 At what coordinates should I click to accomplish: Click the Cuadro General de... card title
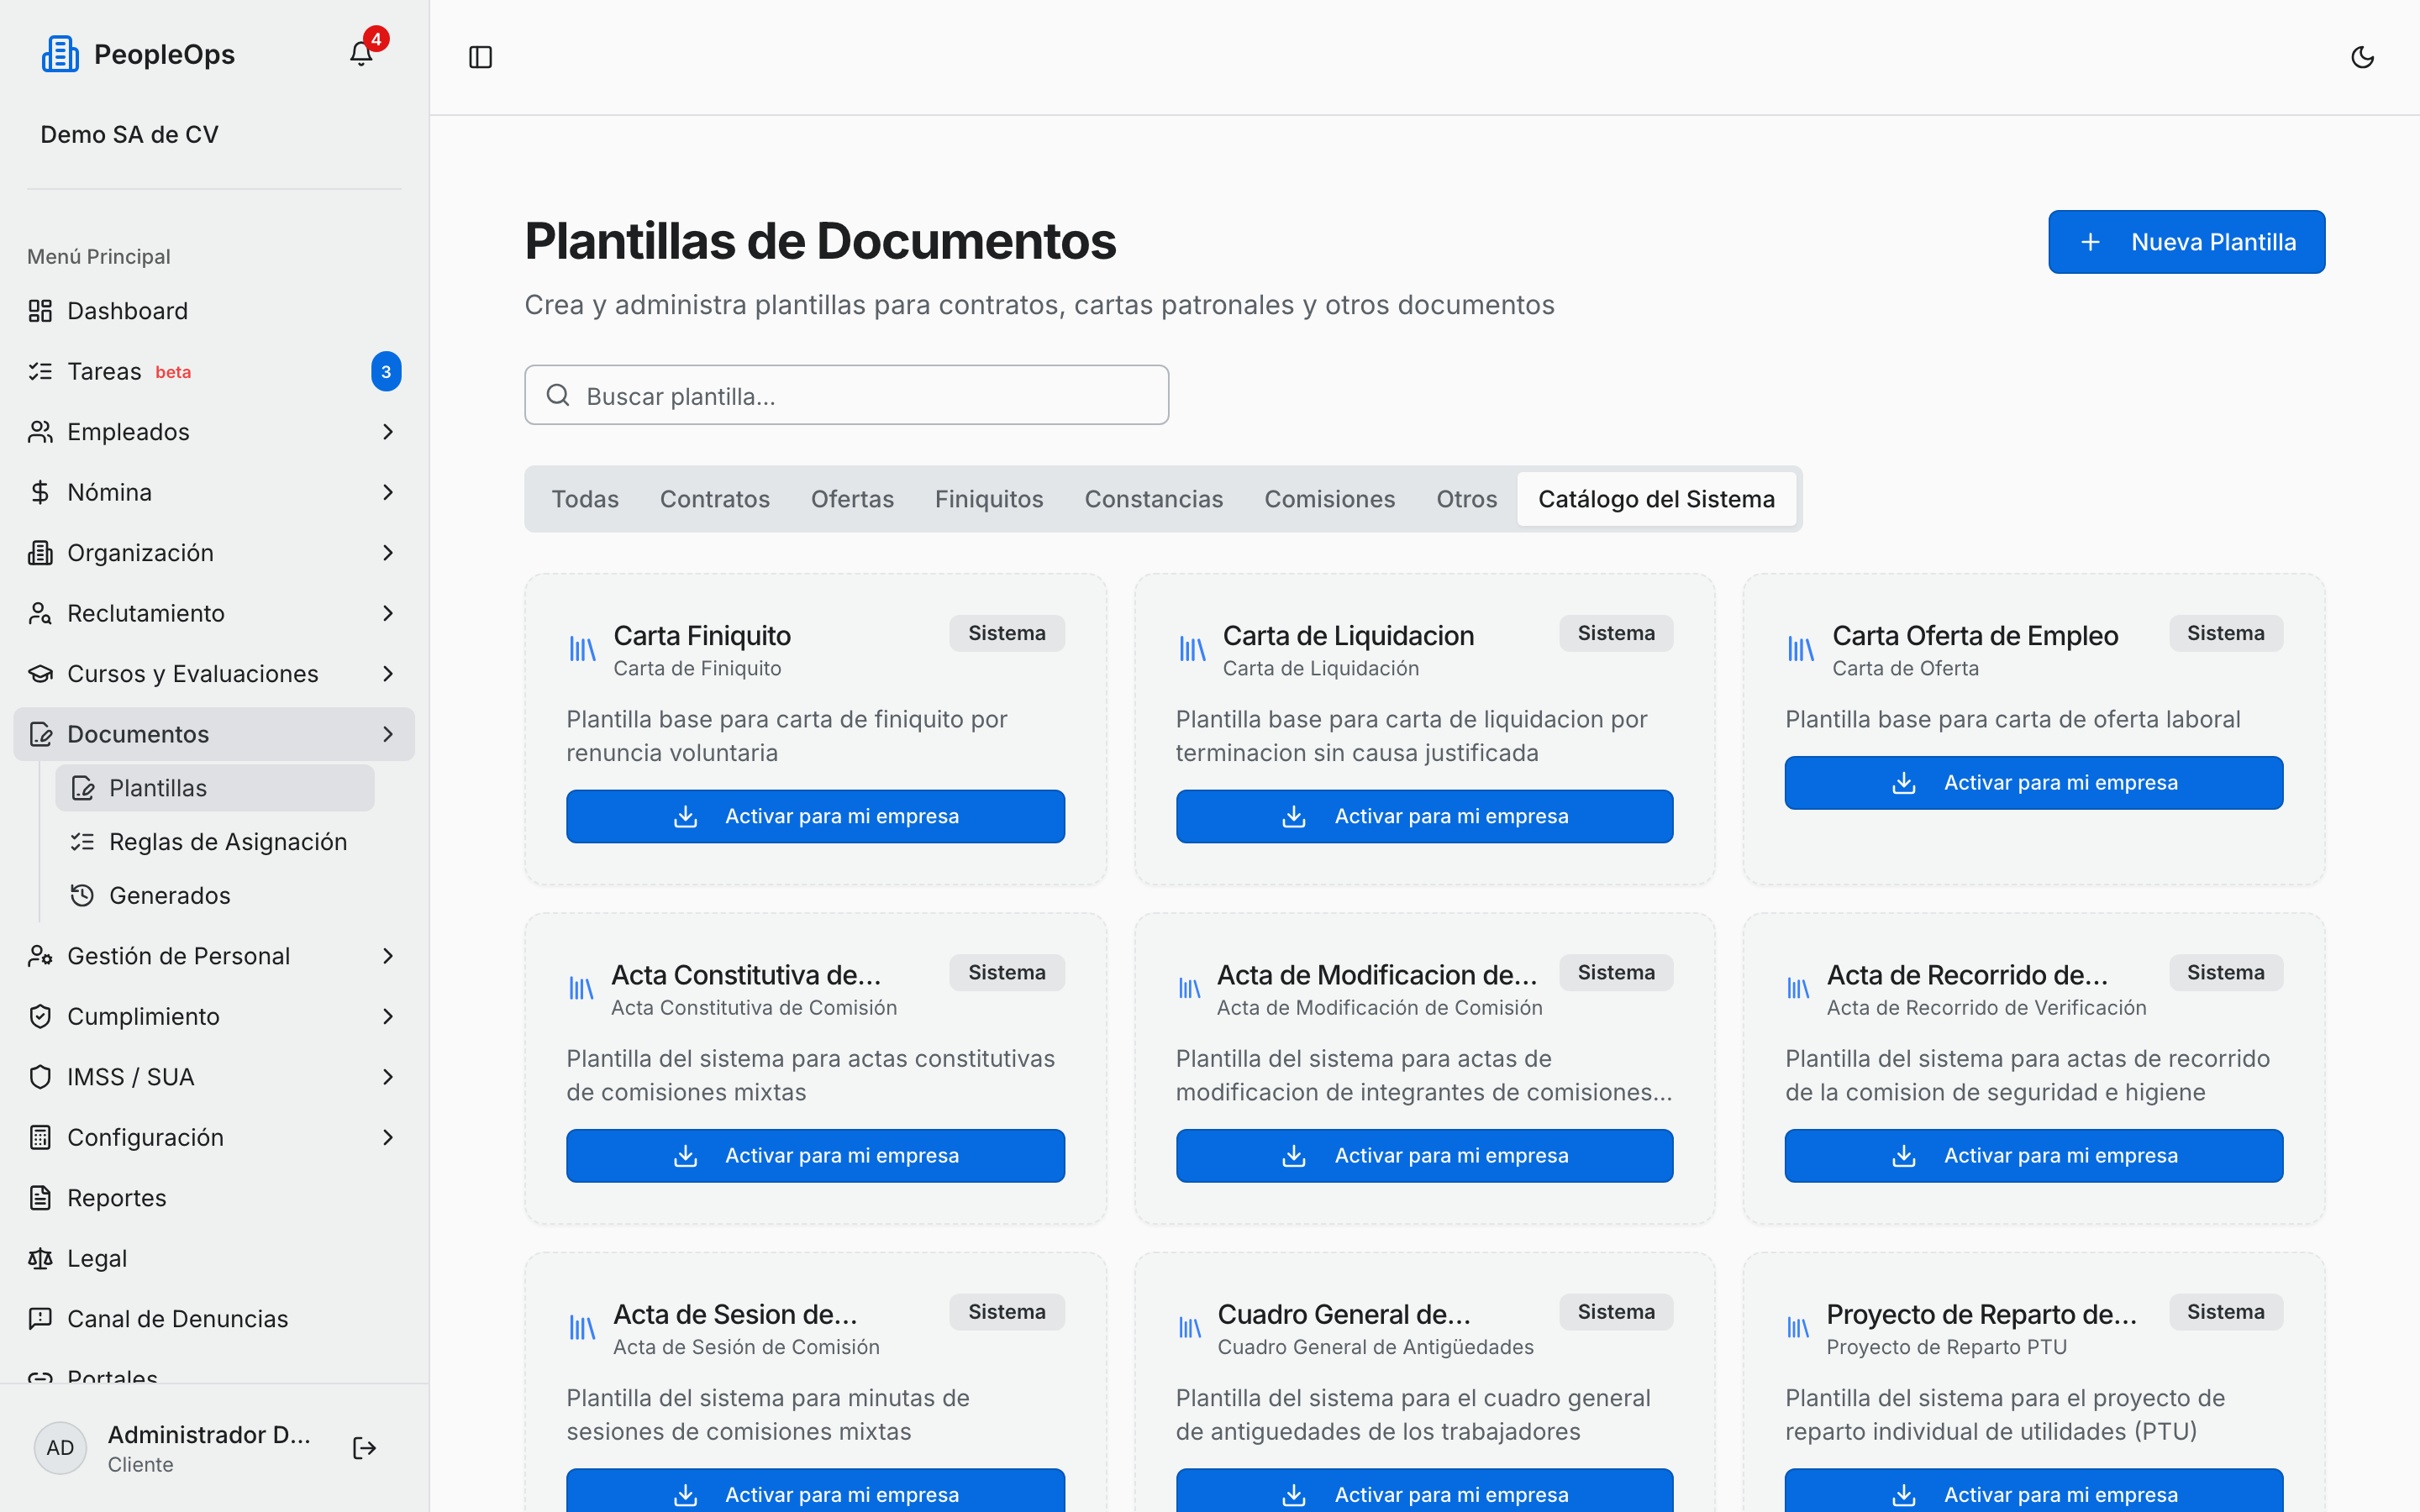[1343, 1314]
